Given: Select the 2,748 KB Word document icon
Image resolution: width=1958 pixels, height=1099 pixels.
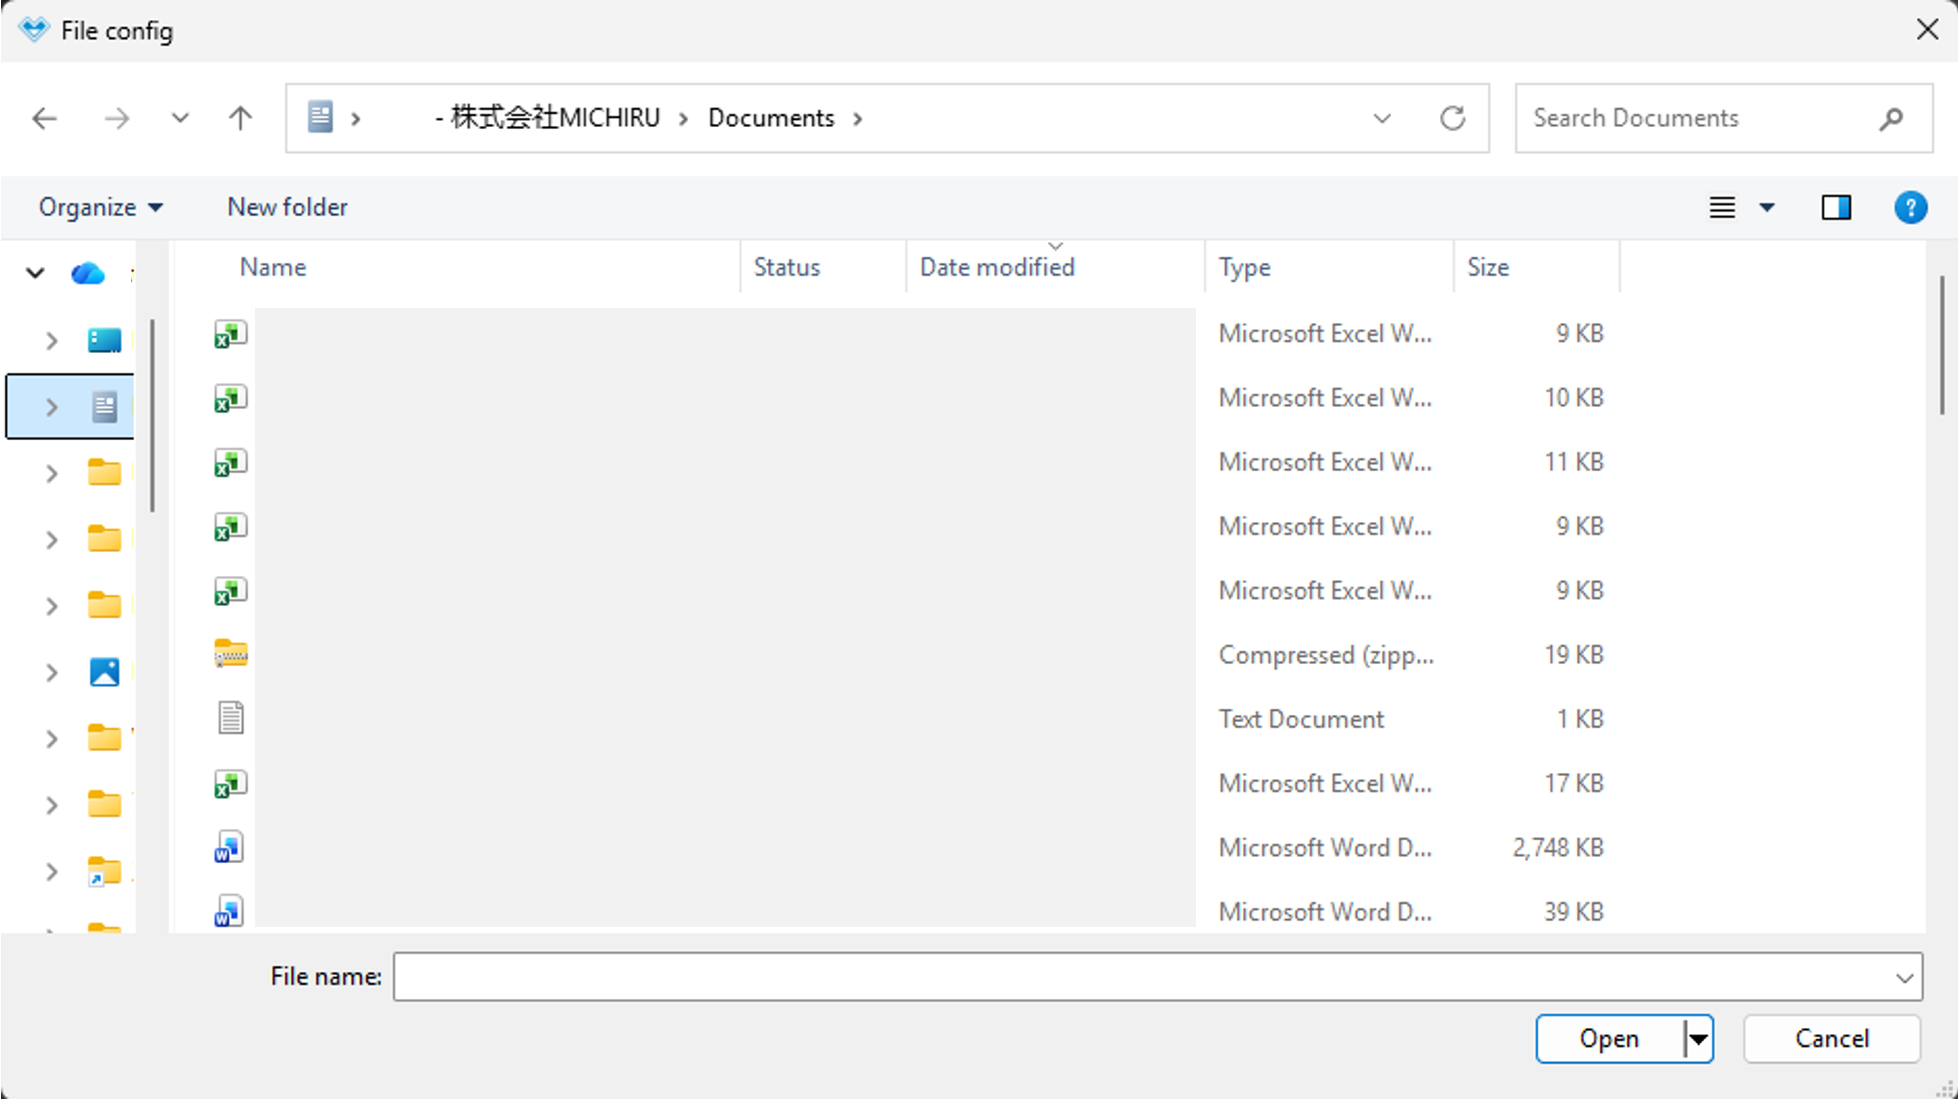Looking at the screenshot, I should [x=228, y=847].
